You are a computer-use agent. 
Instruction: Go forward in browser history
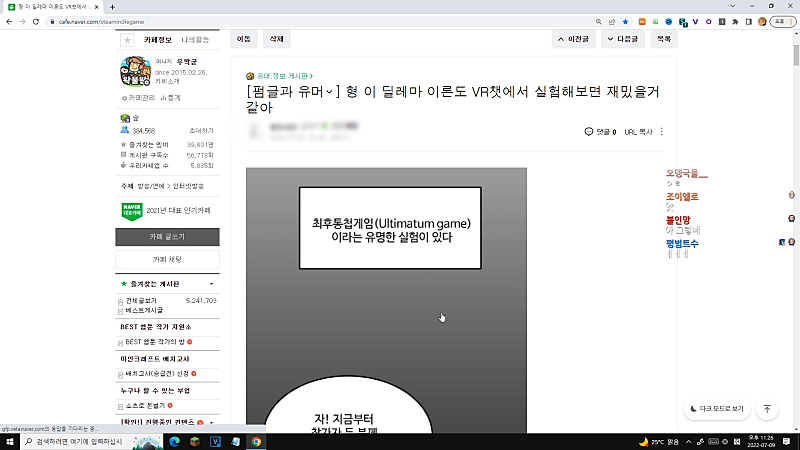pyautogui.click(x=22, y=22)
